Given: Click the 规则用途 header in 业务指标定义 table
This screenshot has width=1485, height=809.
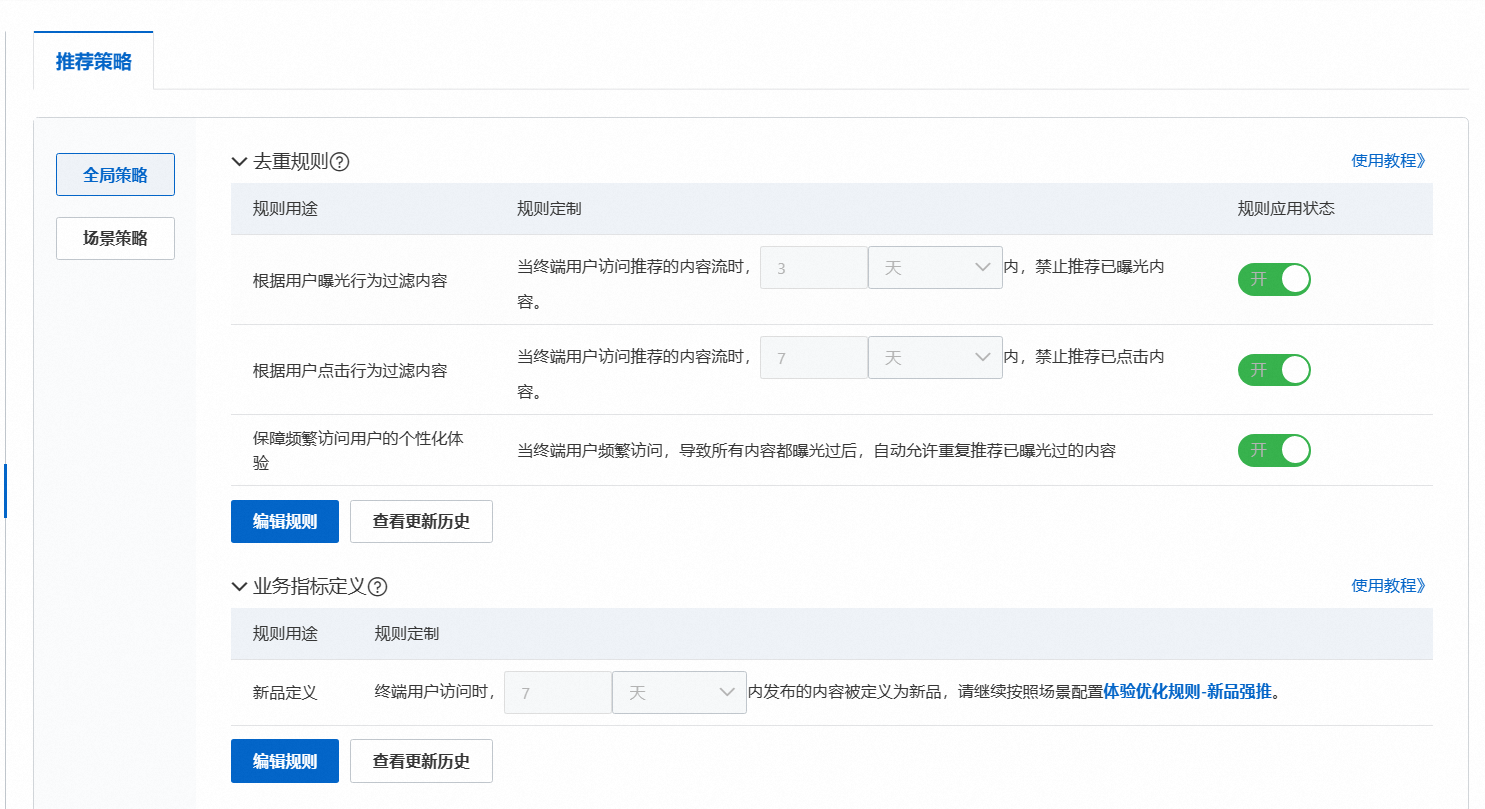Looking at the screenshot, I should pyautogui.click(x=285, y=634).
